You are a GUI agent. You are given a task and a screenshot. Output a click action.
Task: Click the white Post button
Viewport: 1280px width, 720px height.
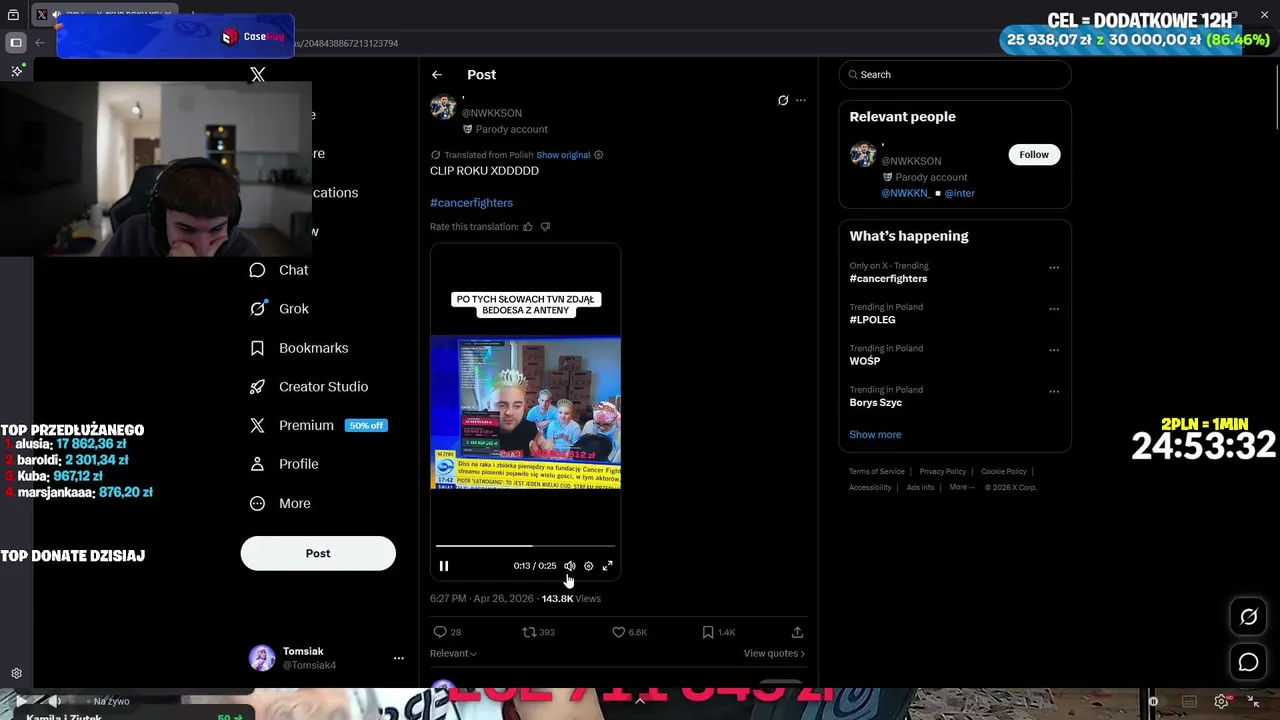(x=318, y=553)
